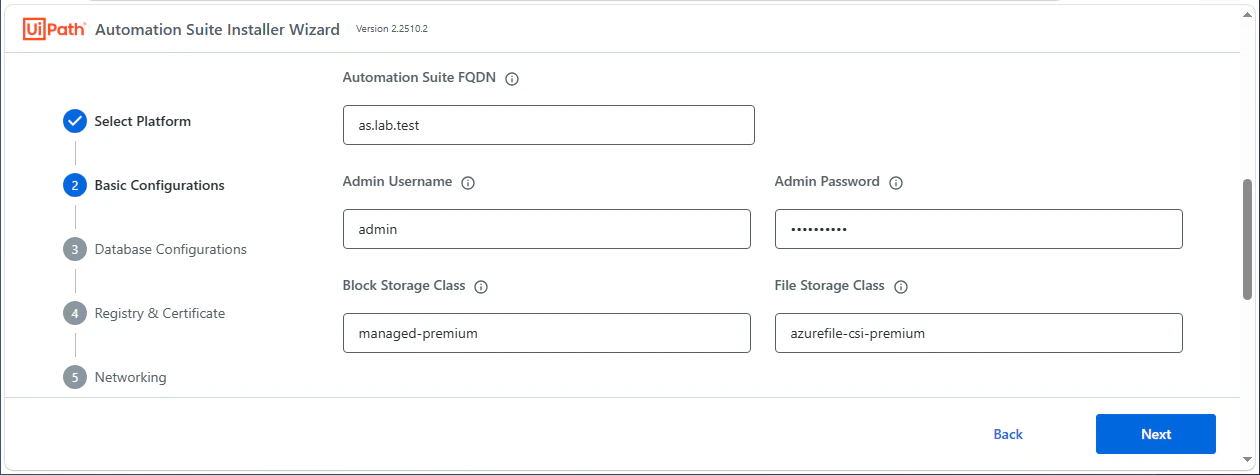Screen dimensions: 1260x475
Task: Open File Storage Class info icon
Action: coord(900,287)
